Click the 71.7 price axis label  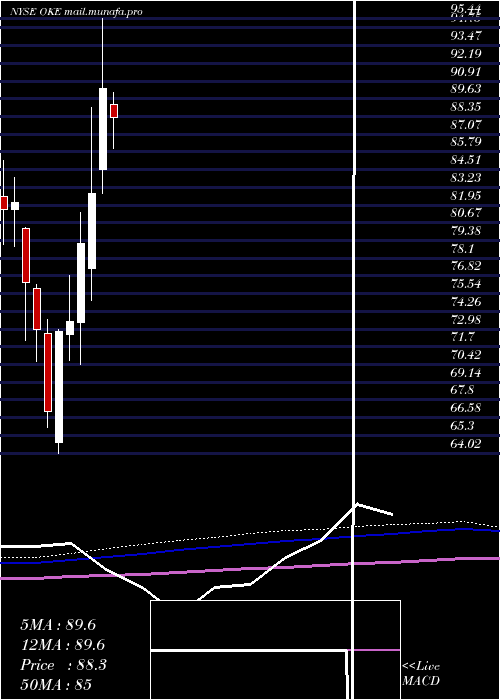(x=463, y=337)
